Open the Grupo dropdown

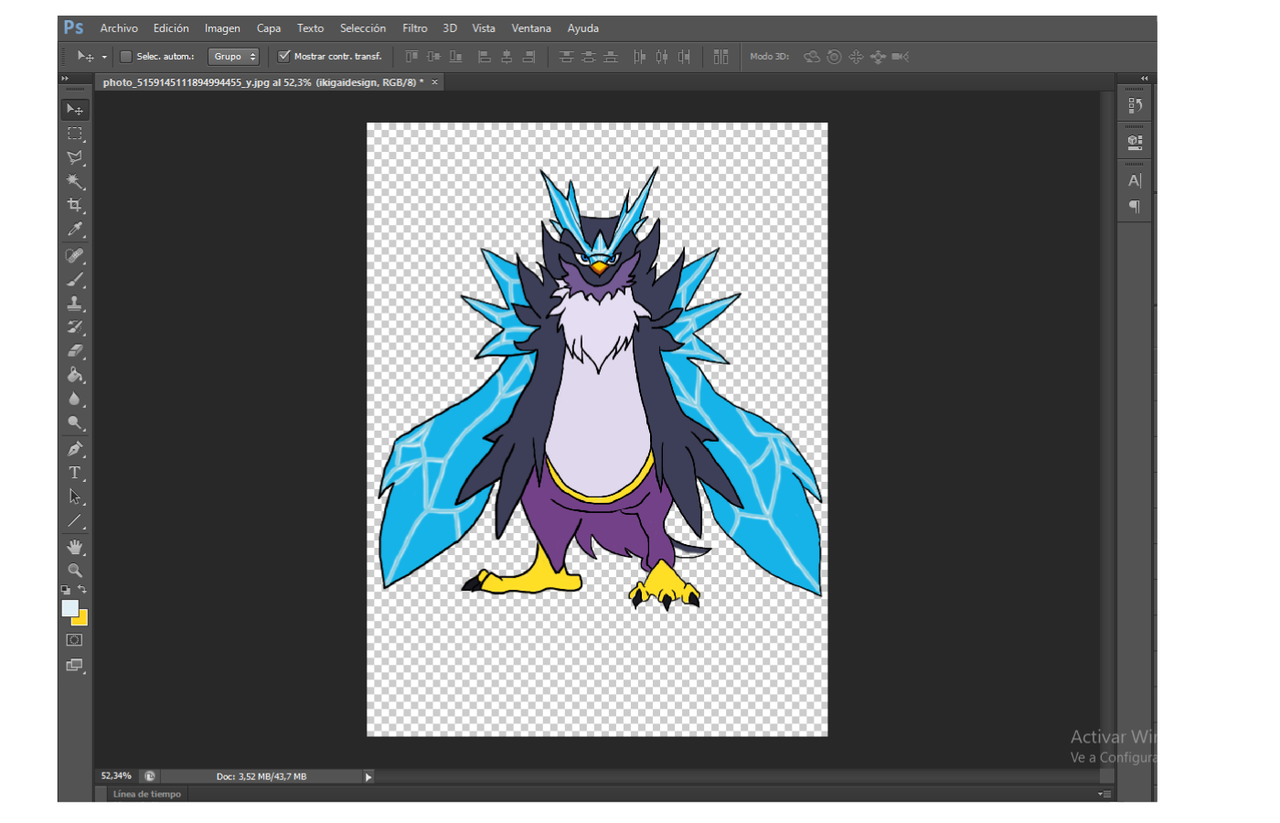(233, 57)
